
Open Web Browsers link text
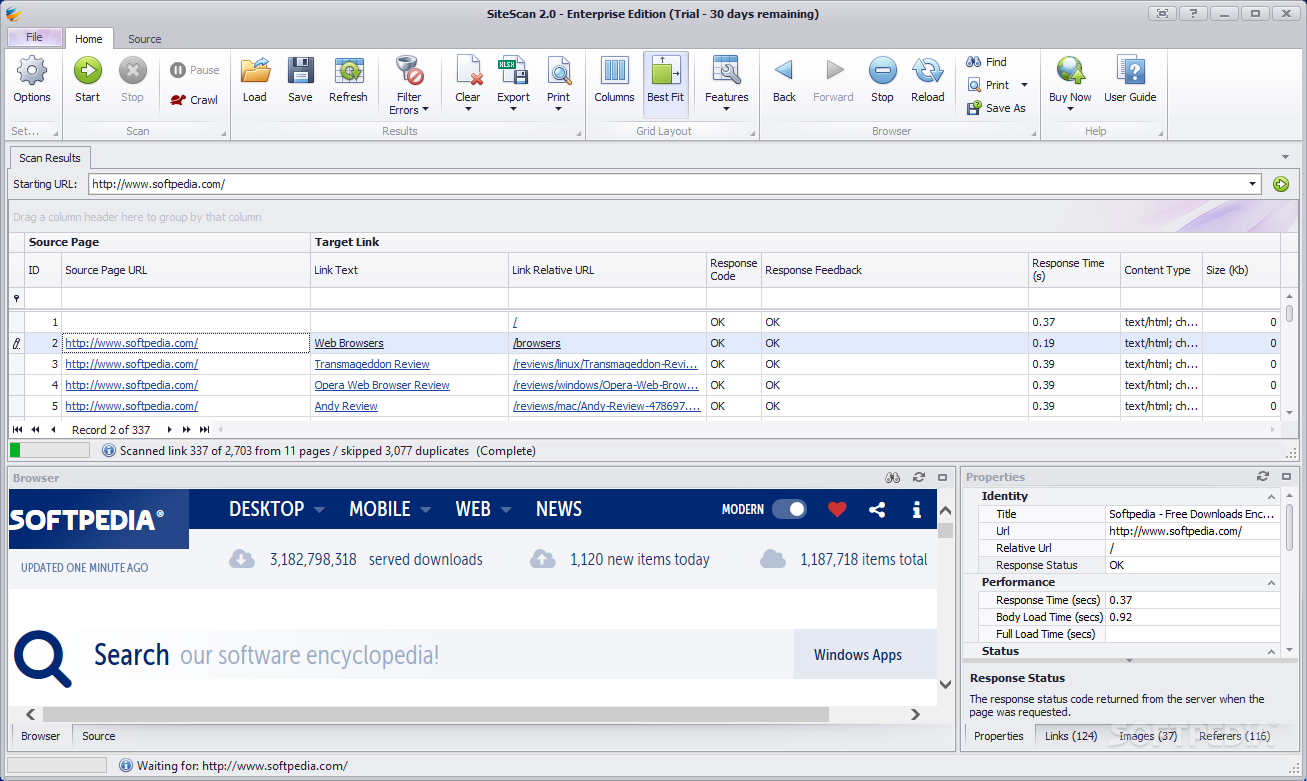349,343
